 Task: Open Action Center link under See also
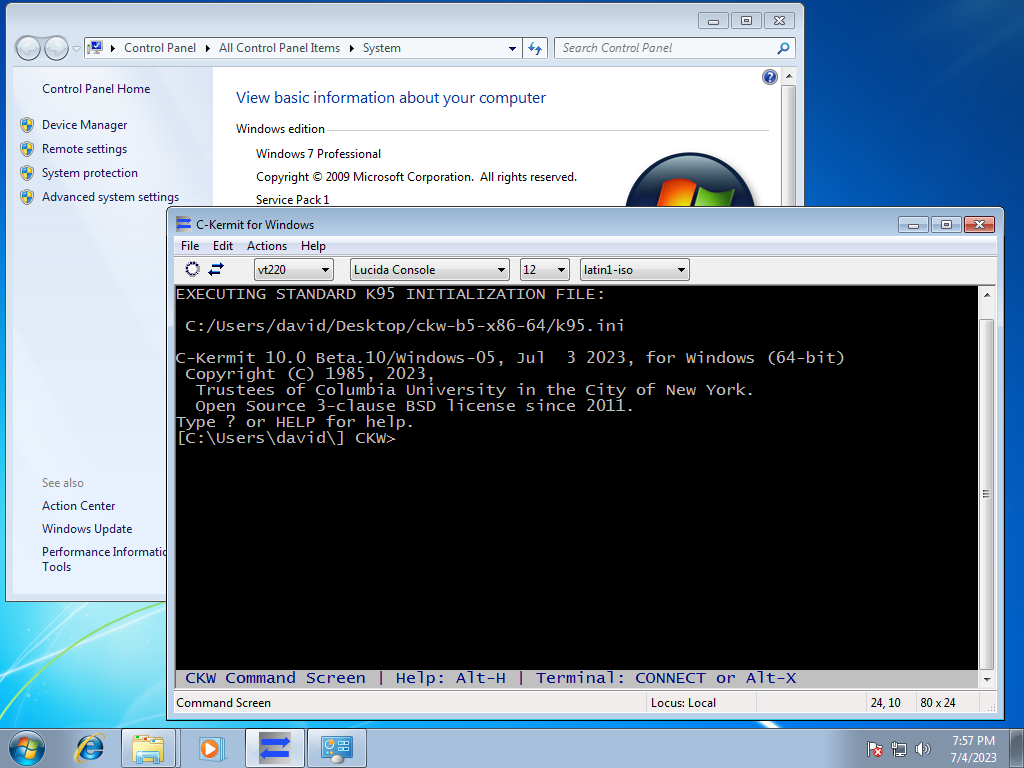[78, 505]
